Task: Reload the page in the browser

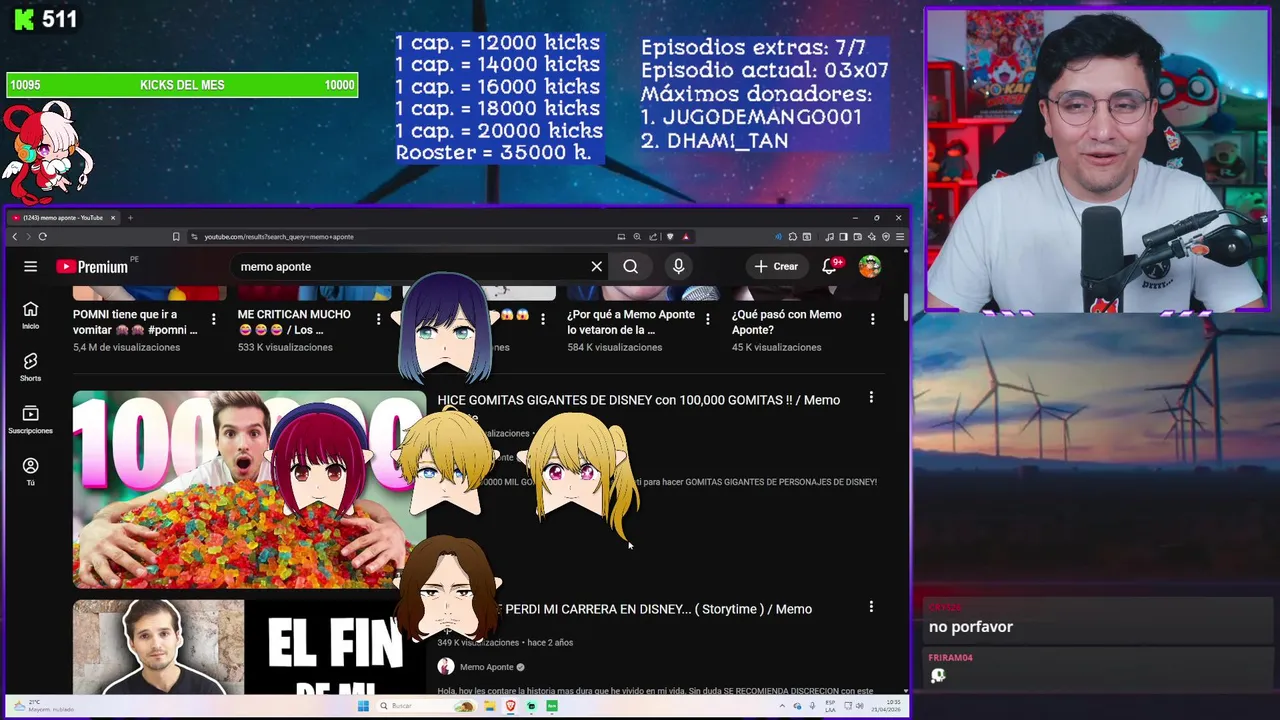Action: 42,237
